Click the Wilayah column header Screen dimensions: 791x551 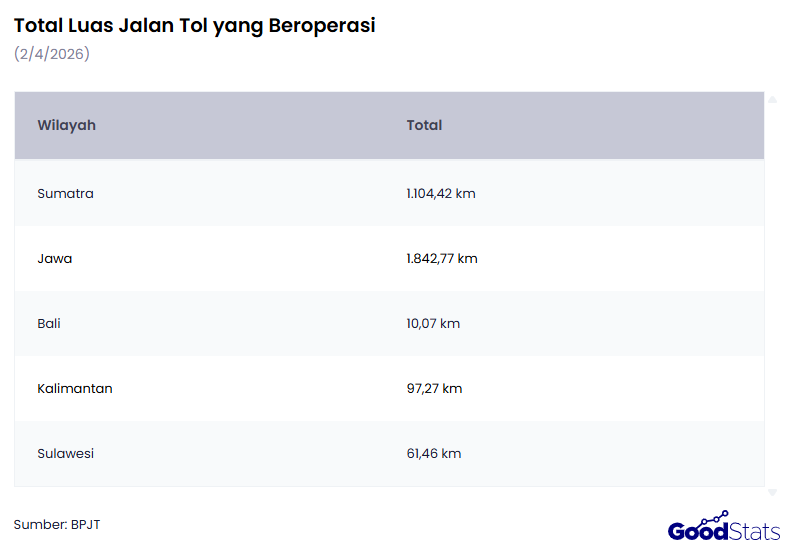[x=67, y=125]
